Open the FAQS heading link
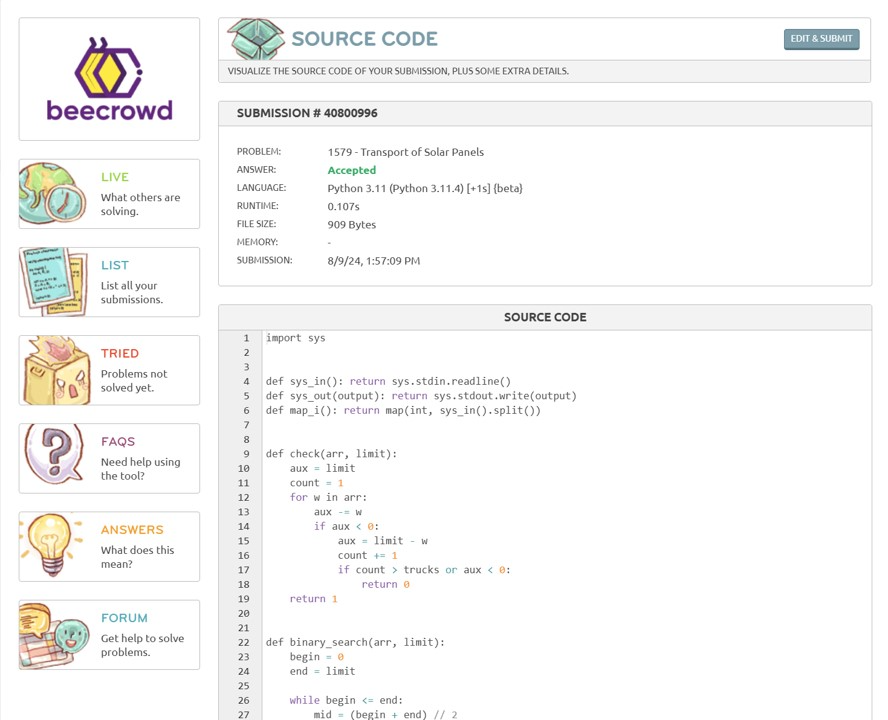888x720 pixels. pyautogui.click(x=118, y=441)
